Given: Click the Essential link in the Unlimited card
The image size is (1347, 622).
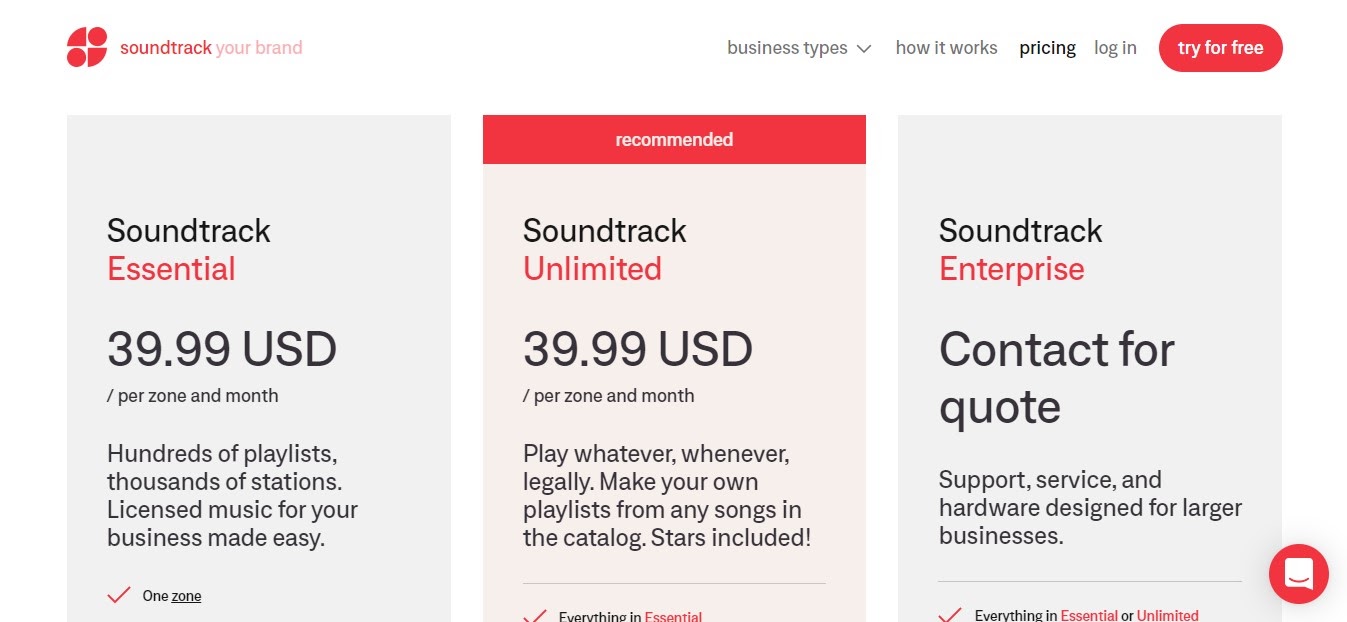Looking at the screenshot, I should [673, 616].
